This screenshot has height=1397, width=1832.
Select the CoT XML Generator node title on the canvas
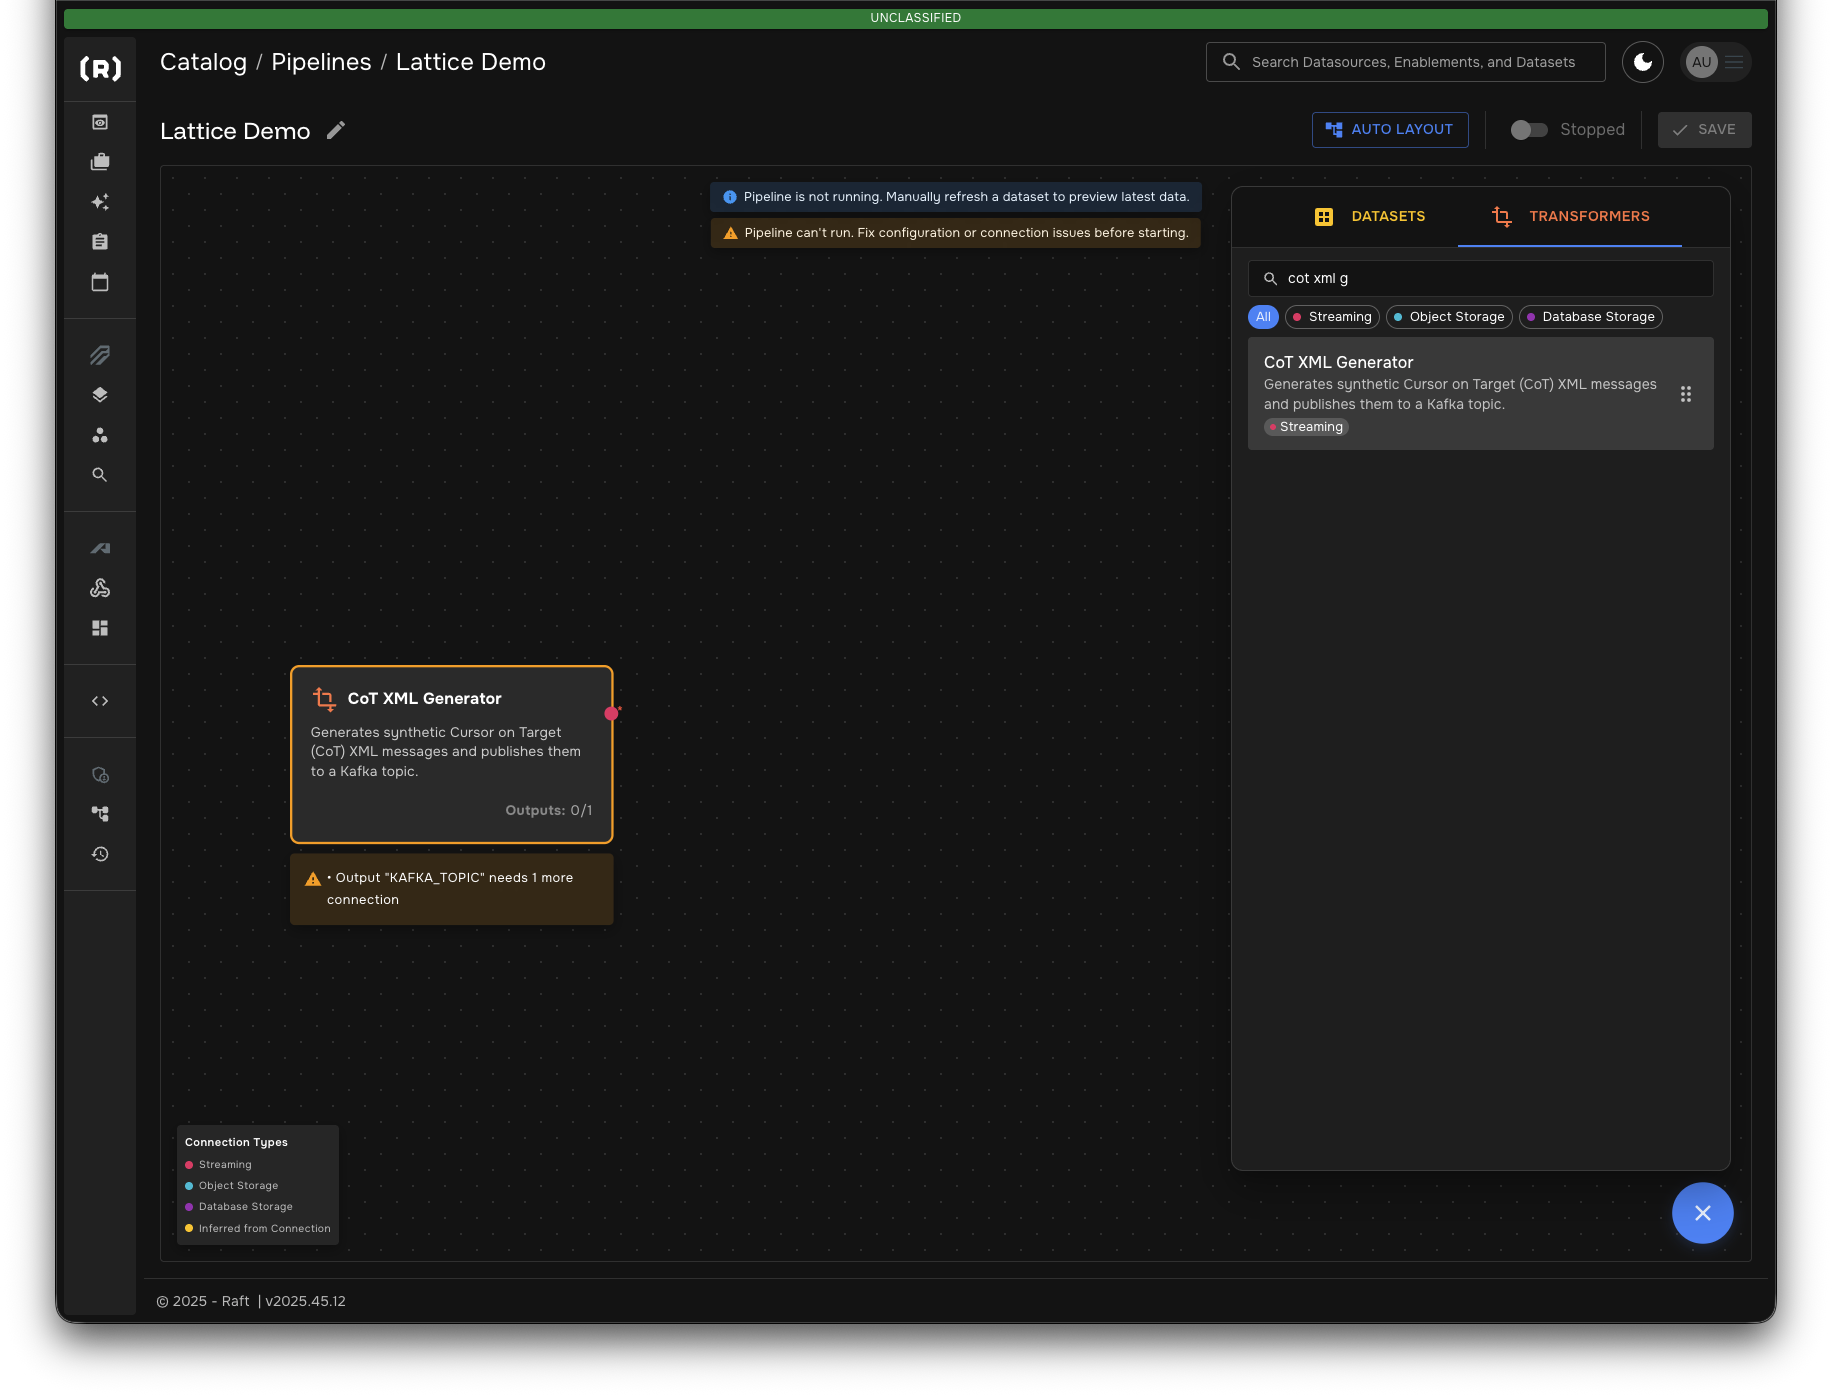[424, 699]
